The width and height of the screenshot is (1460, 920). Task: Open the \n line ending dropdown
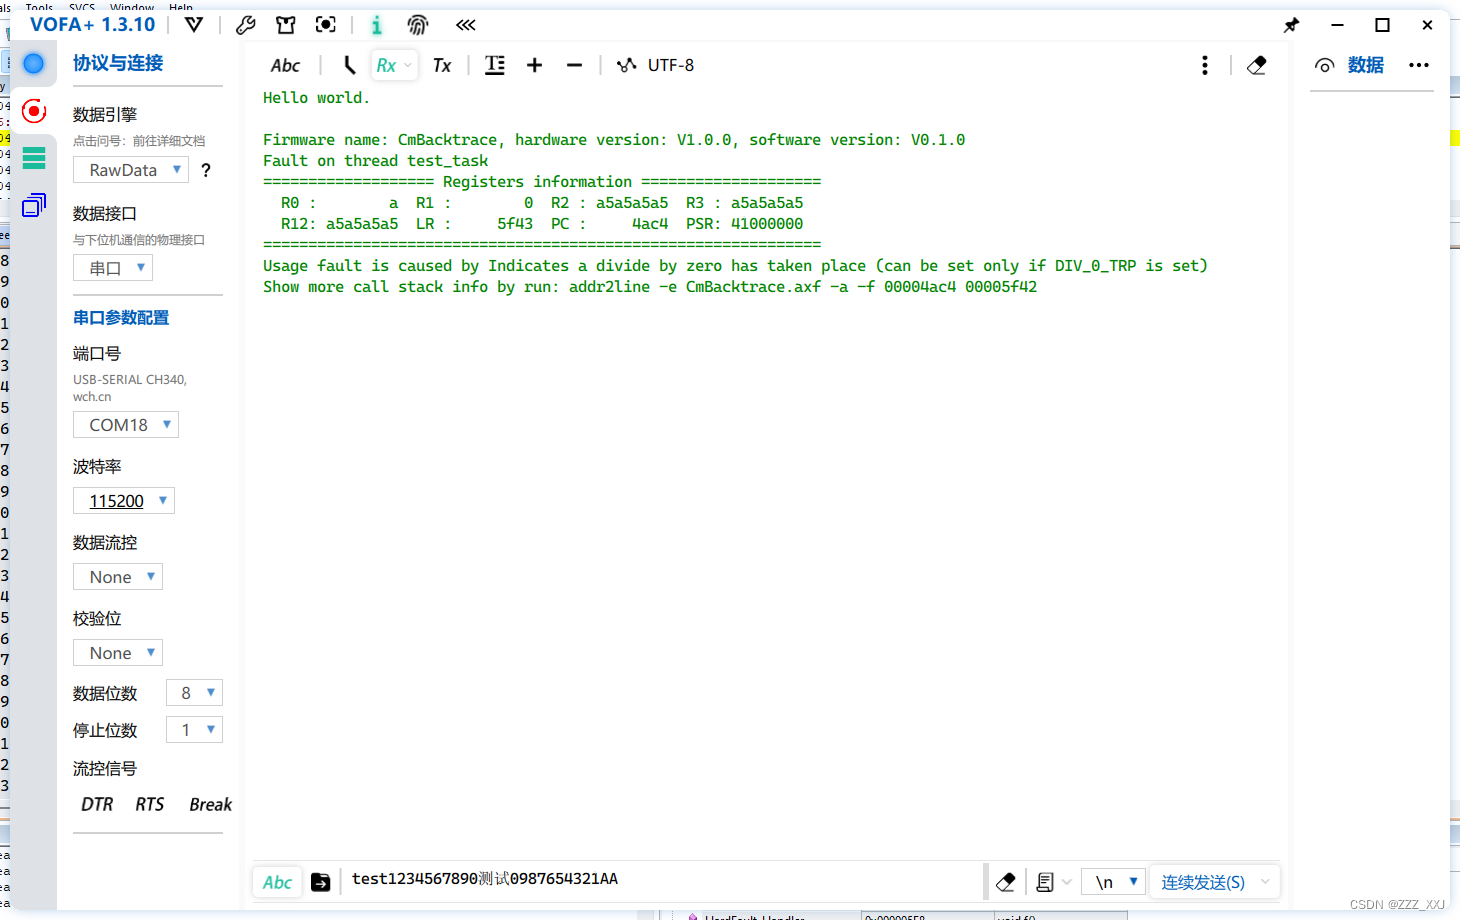(x=1114, y=882)
